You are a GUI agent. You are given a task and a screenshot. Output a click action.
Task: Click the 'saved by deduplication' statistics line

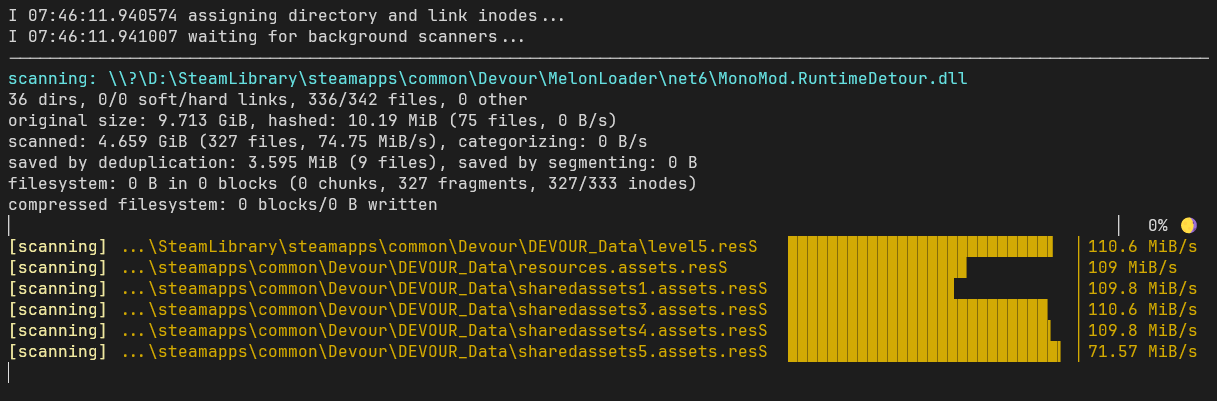click(353, 162)
